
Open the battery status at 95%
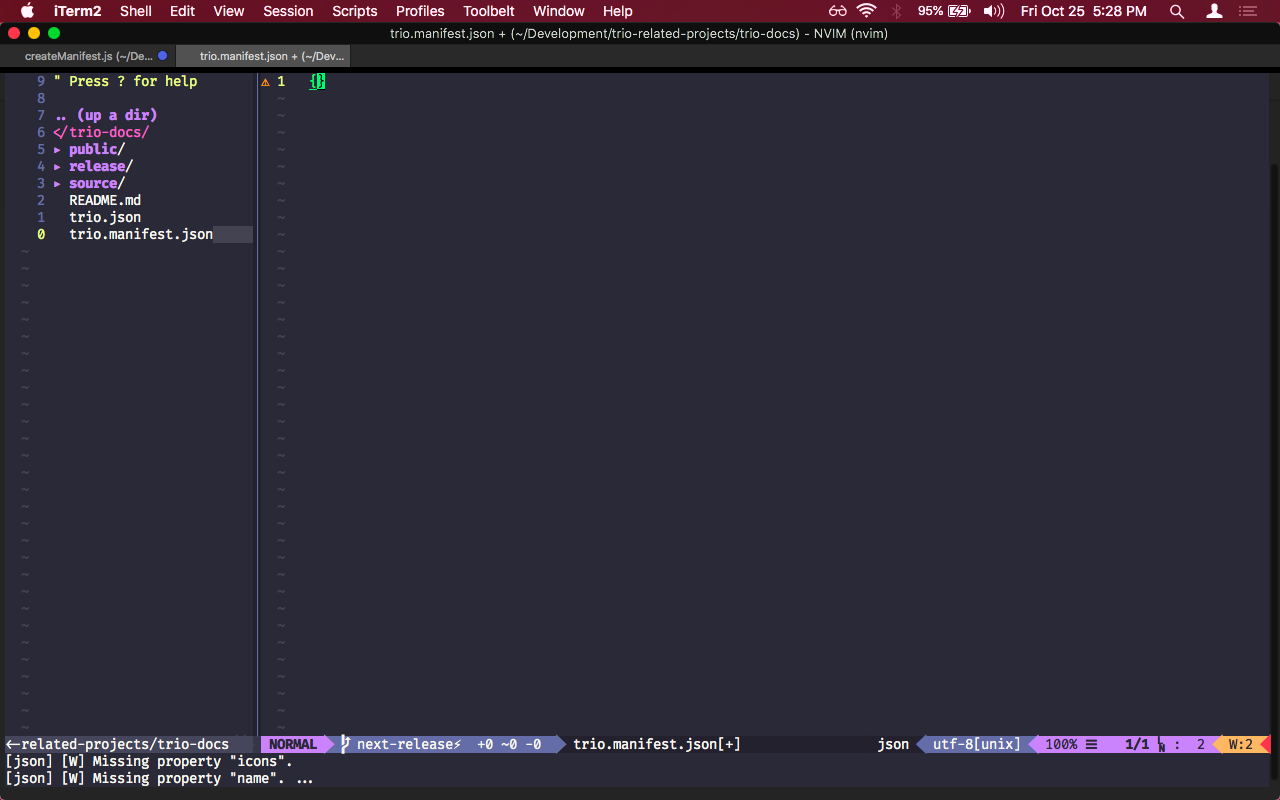(944, 11)
